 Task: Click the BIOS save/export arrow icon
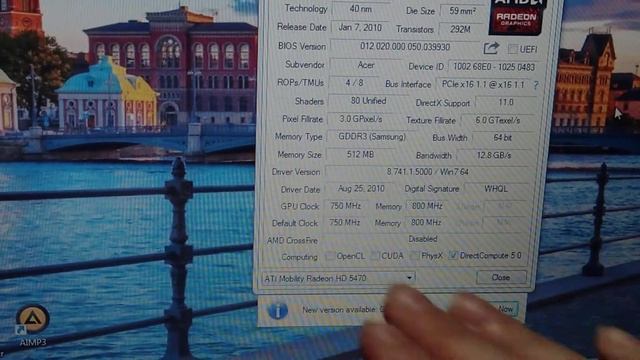tap(491, 48)
